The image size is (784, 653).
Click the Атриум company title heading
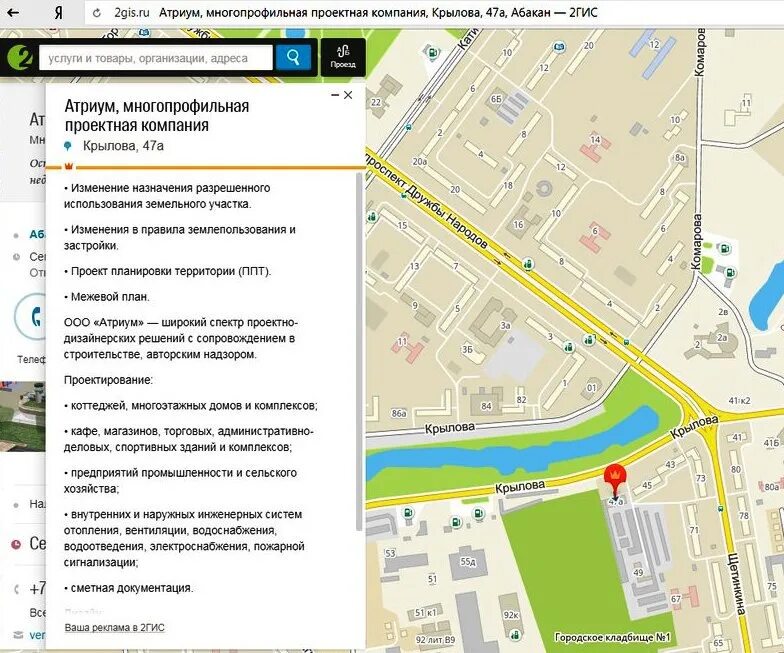156,116
